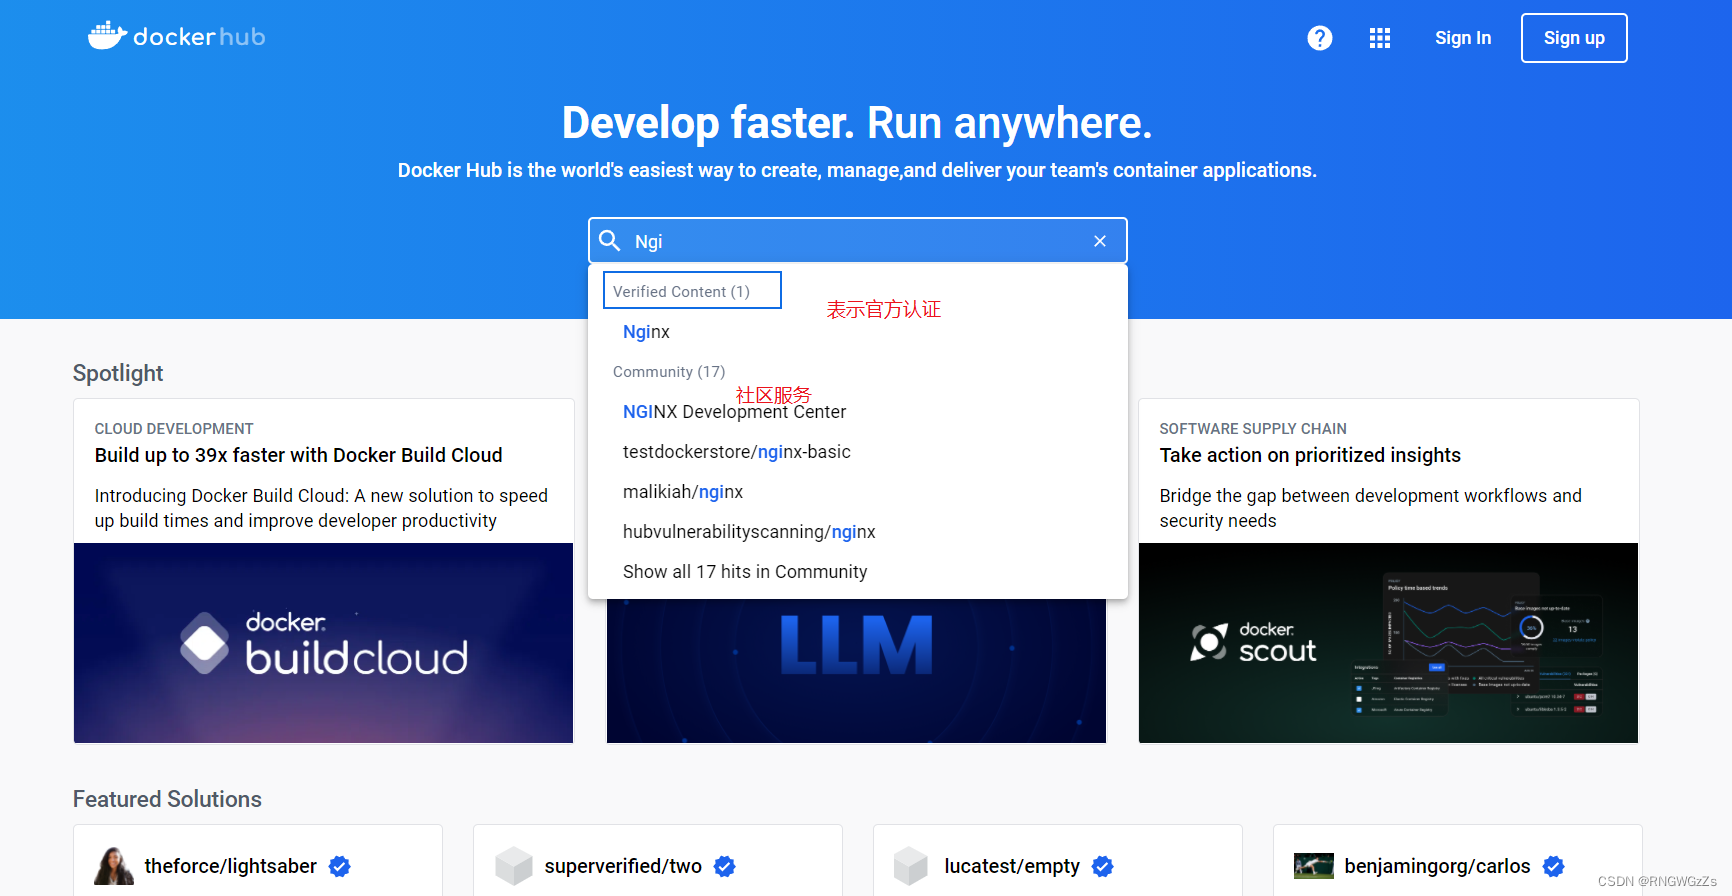Open benjamingorg/carlos repository

click(x=1437, y=866)
